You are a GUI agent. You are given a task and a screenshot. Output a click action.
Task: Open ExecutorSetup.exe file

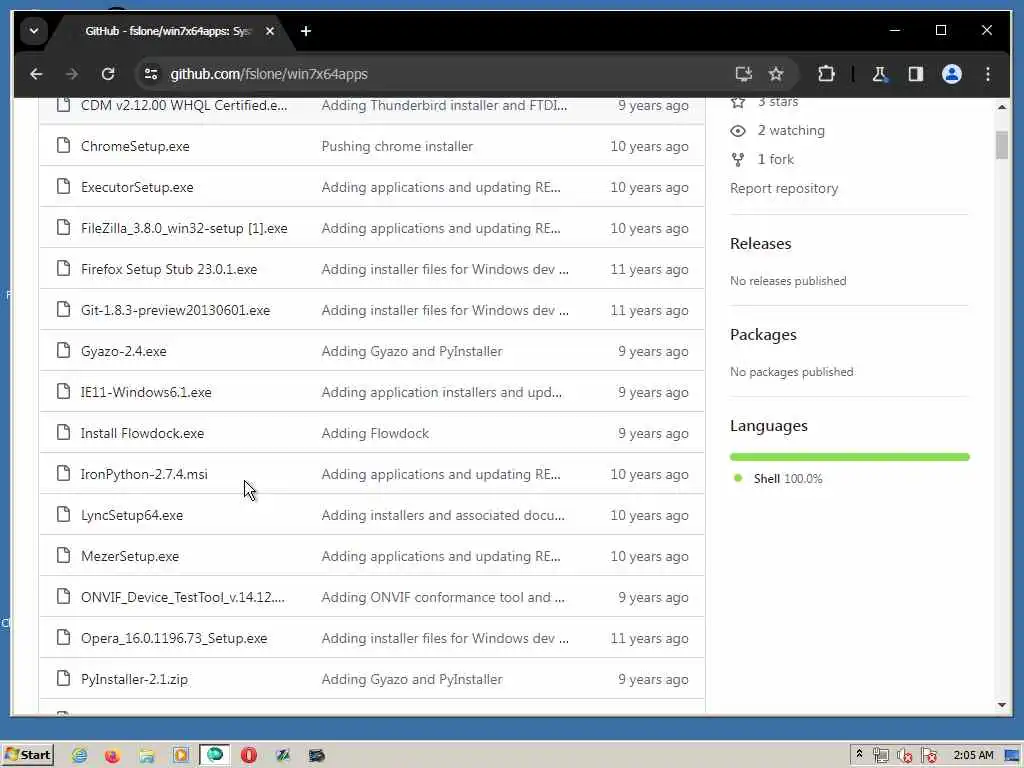coord(137,187)
